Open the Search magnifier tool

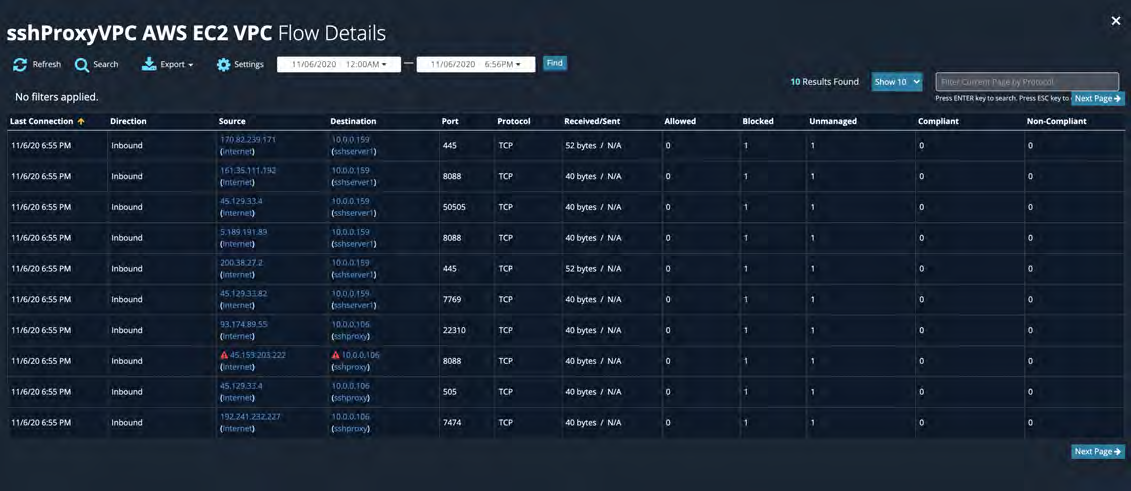82,65
